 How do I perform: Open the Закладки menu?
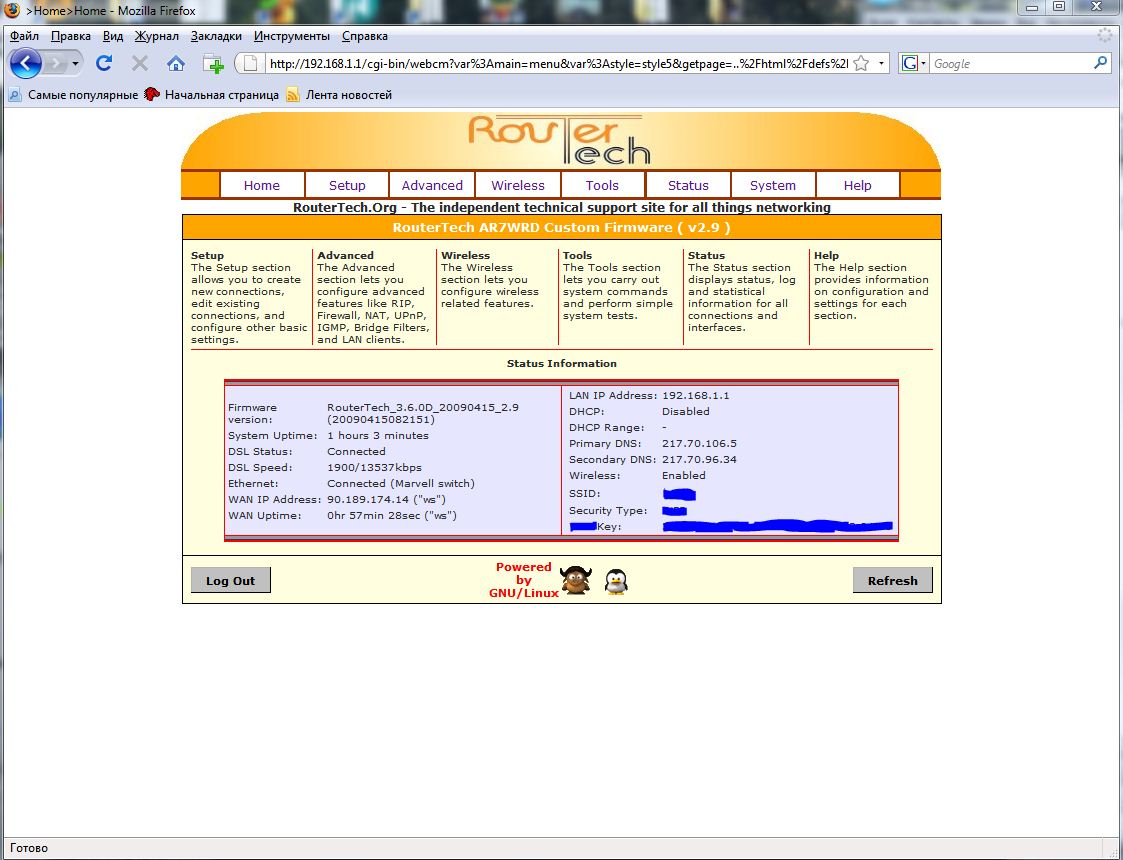(x=216, y=36)
